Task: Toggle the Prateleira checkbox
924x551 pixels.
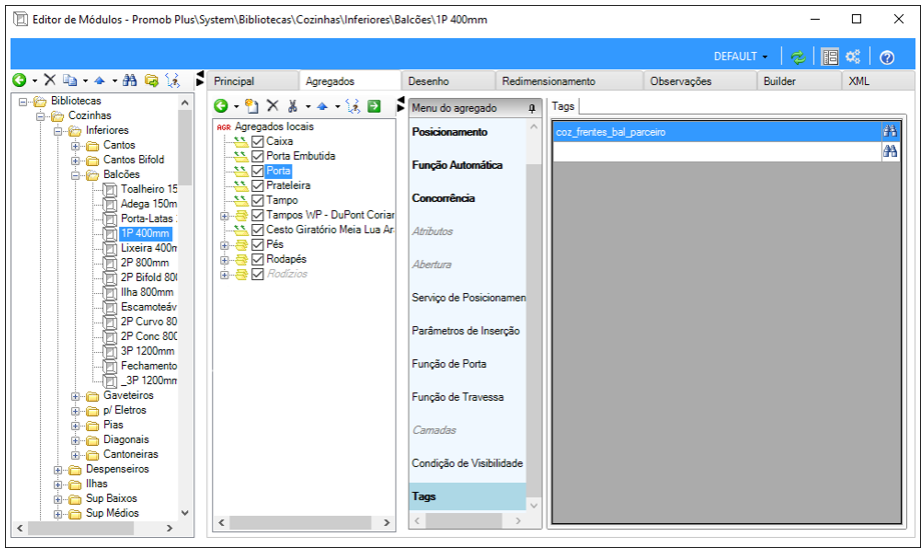Action: click(258, 186)
